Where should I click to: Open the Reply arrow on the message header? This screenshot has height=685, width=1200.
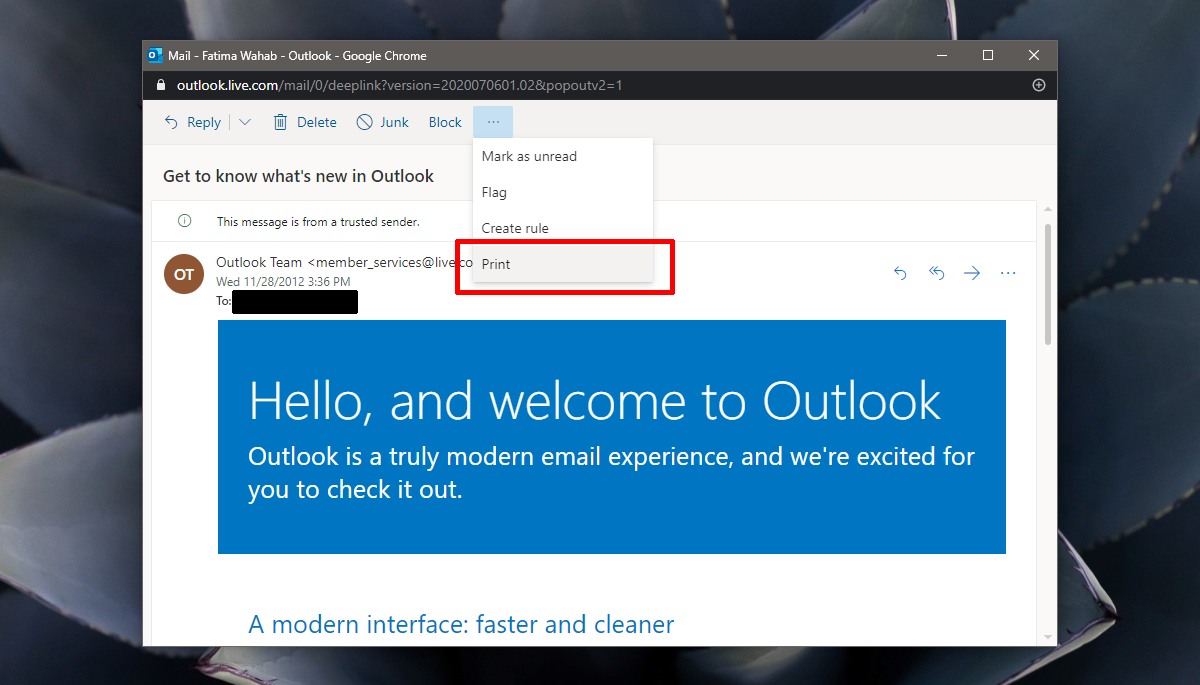(x=900, y=272)
